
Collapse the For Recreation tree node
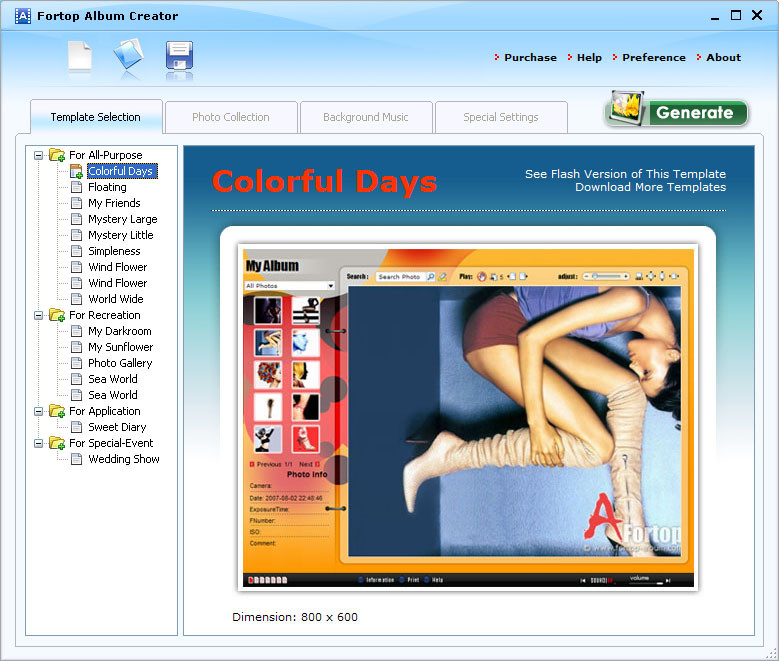[38, 316]
